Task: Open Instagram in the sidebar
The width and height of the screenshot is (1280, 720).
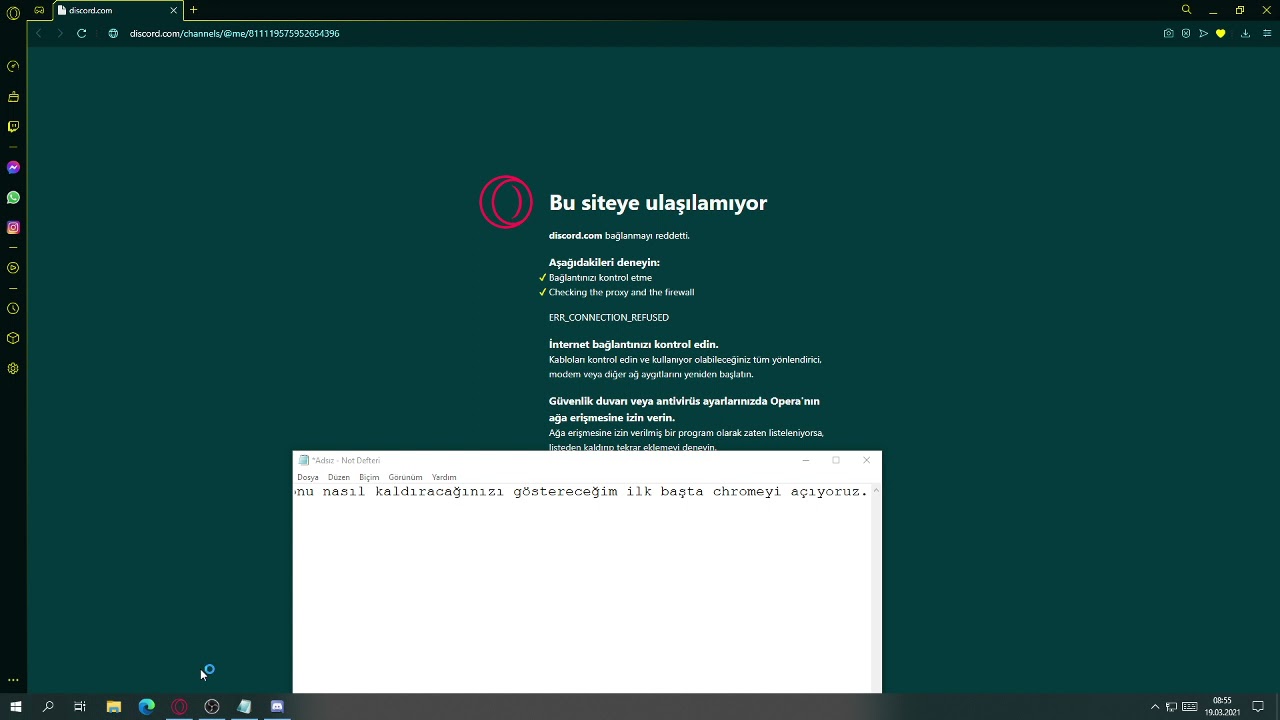Action: coord(13,228)
